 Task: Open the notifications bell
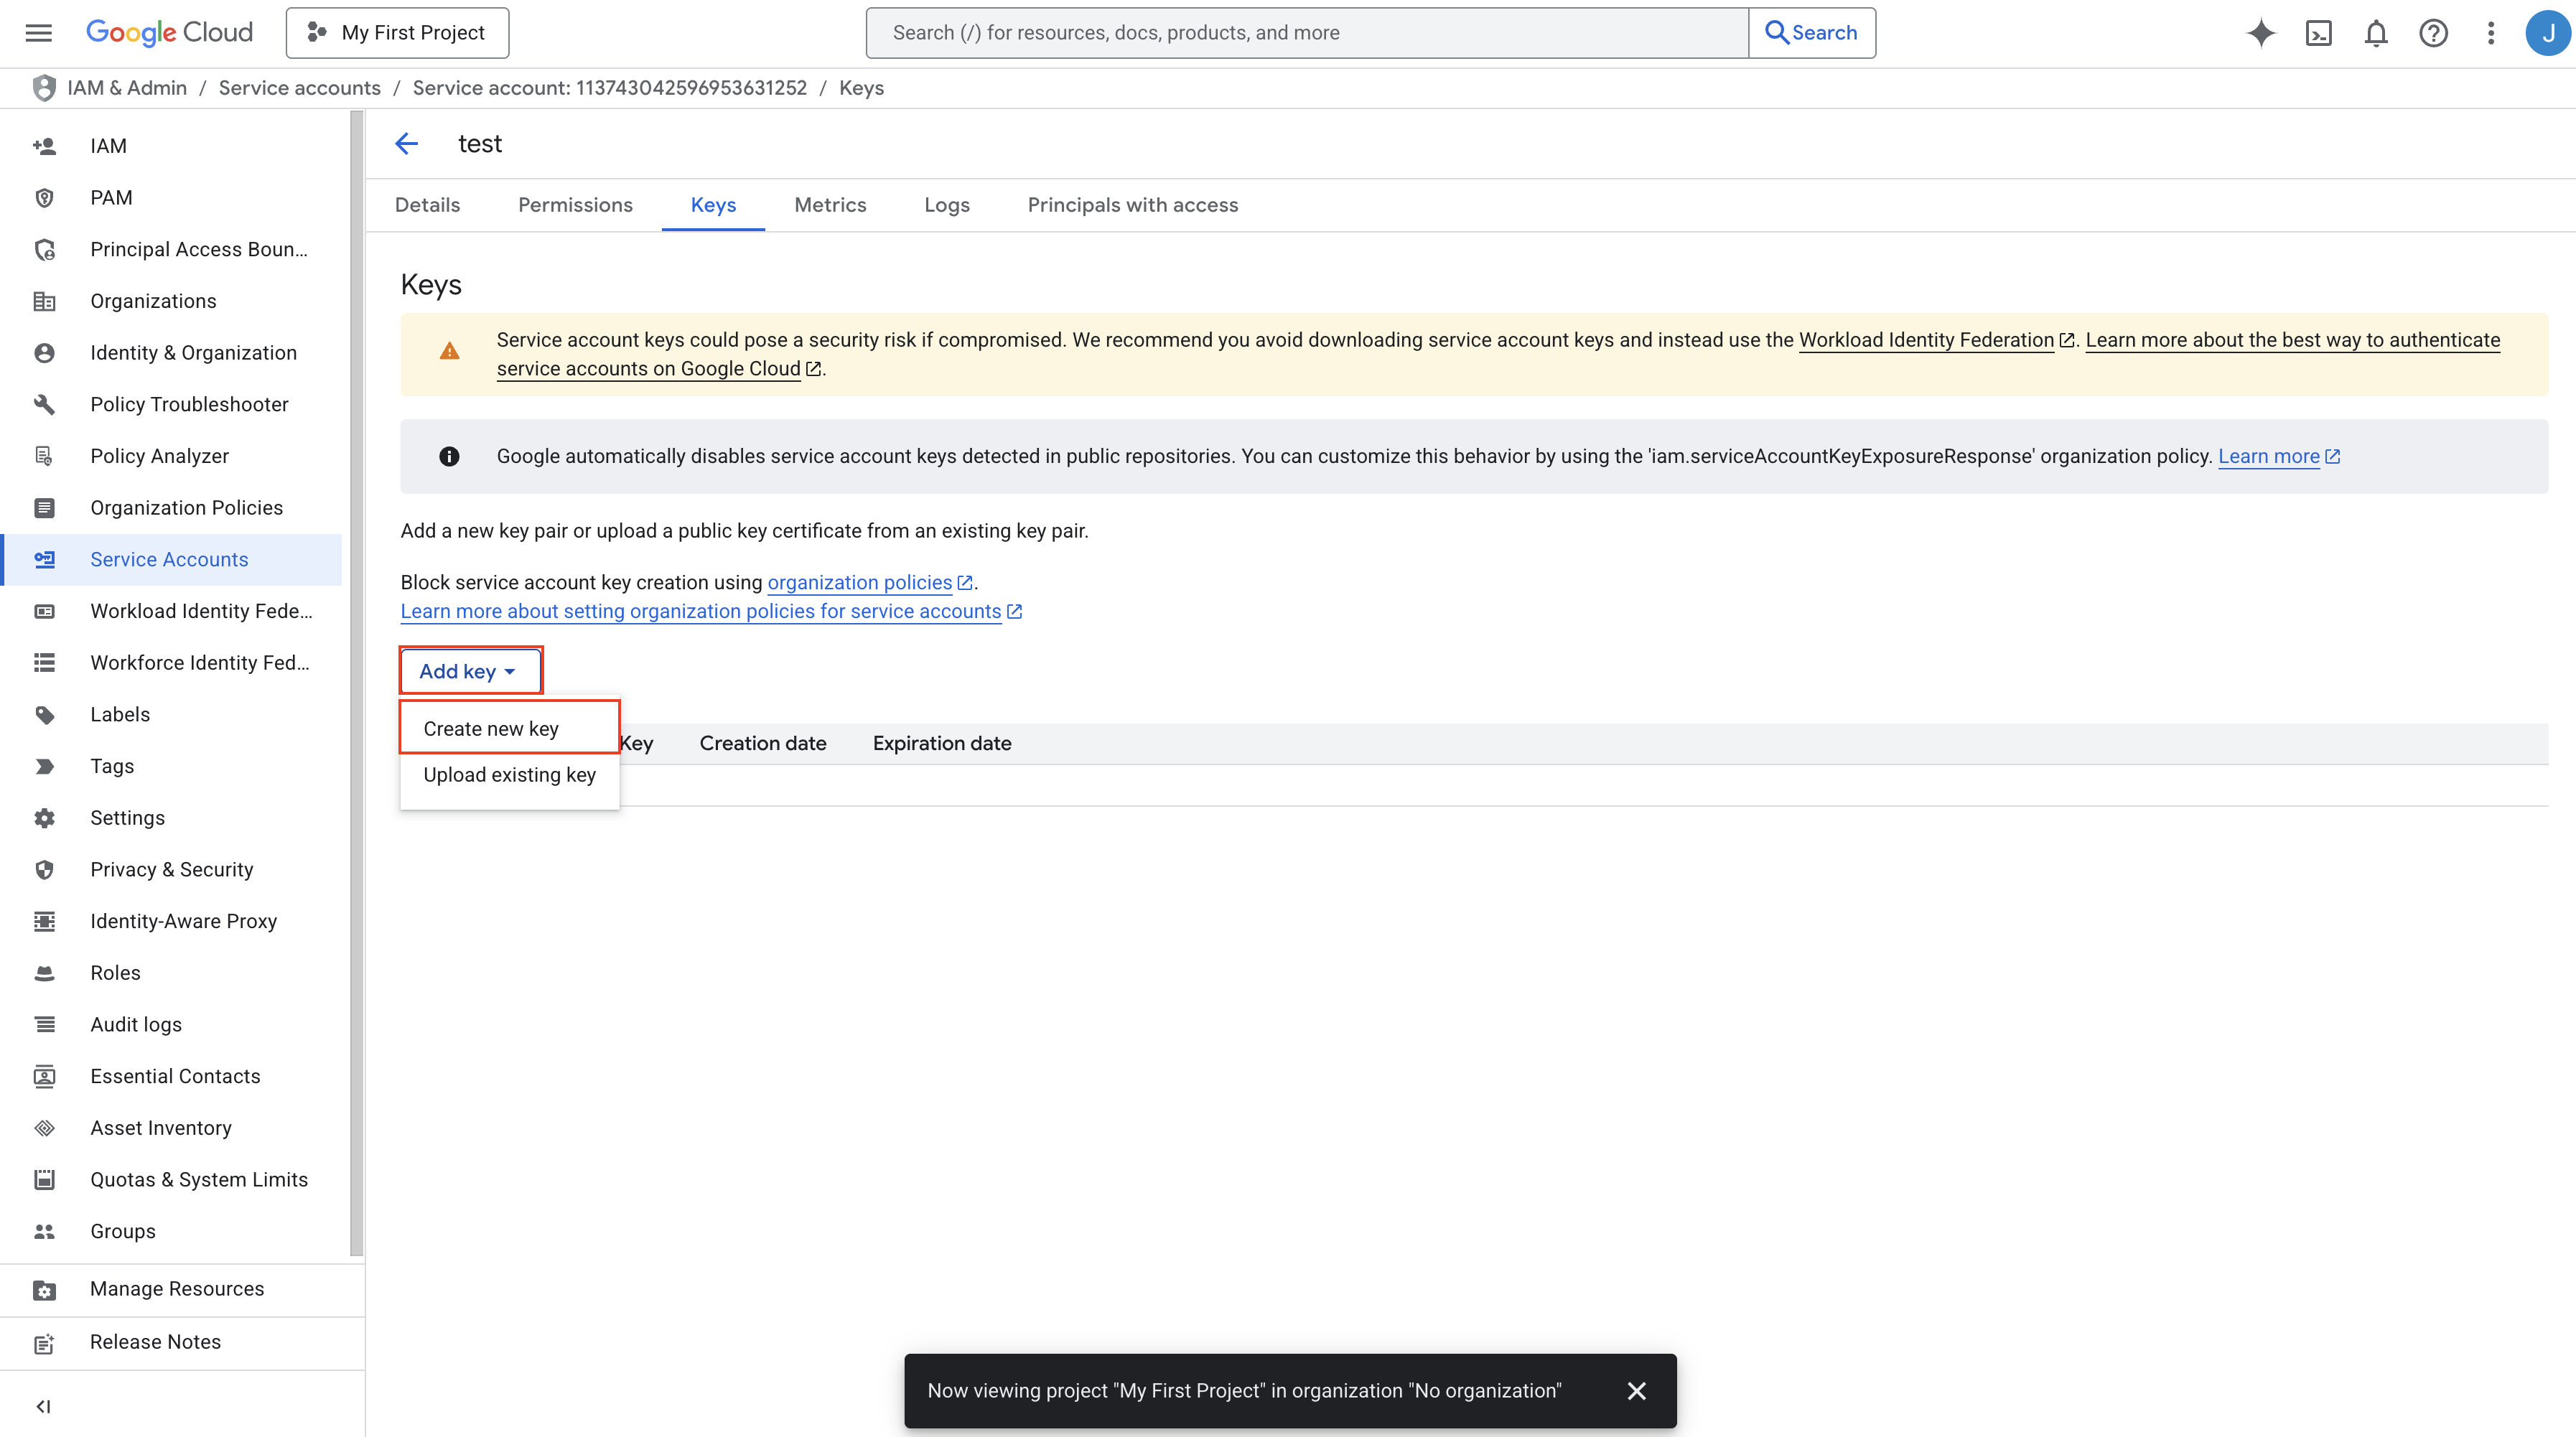(2376, 33)
